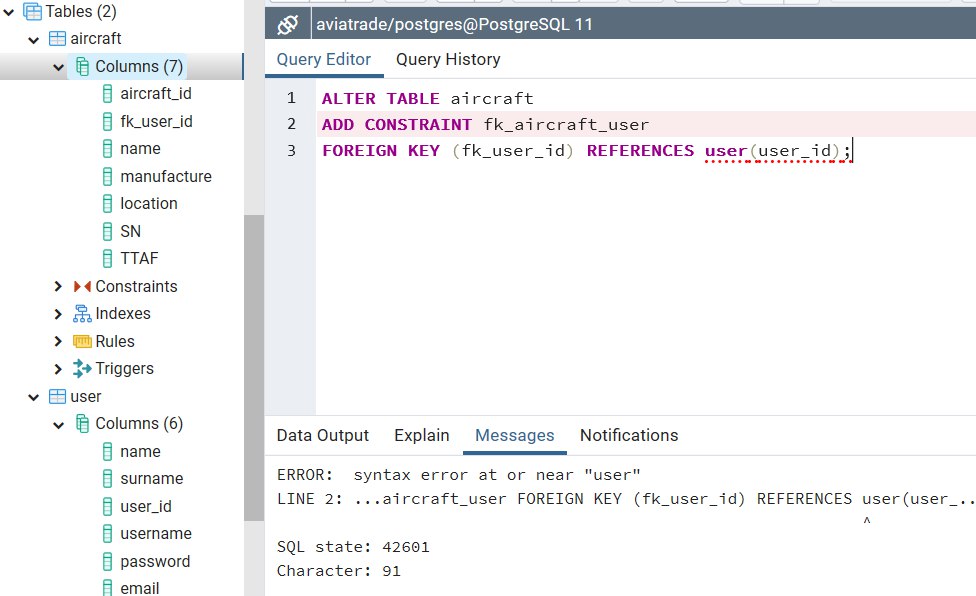Viewport: 976px width, 596px height.
Task: Click the surname column icon
Action: point(107,479)
